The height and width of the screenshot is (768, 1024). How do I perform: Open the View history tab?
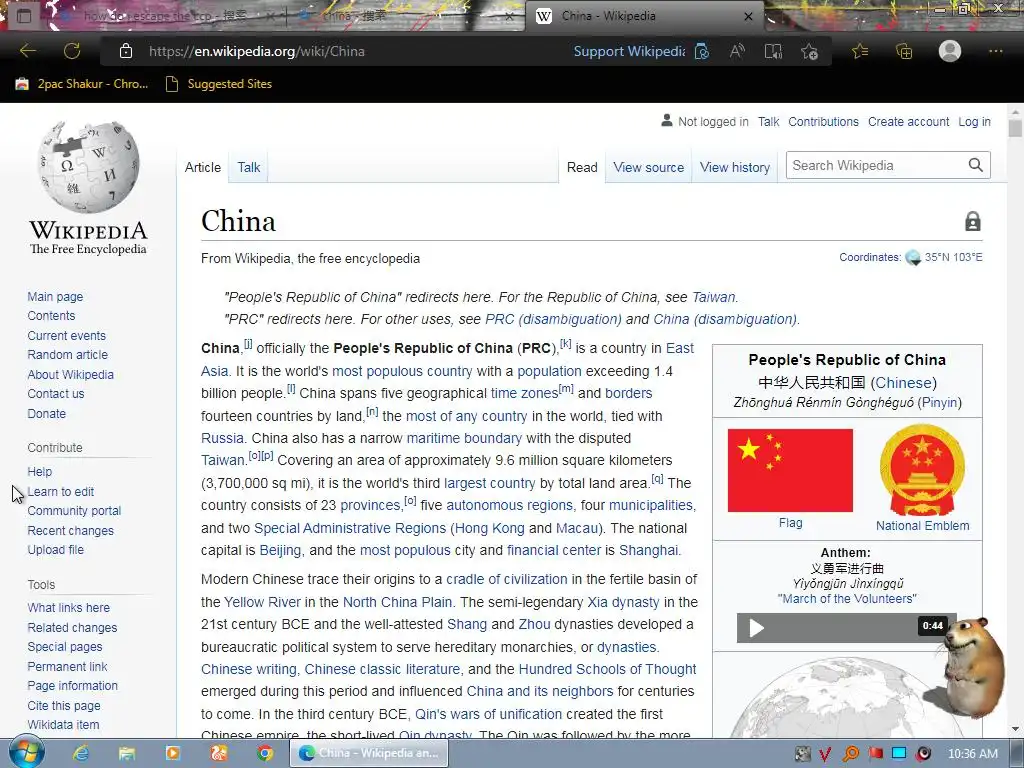coord(735,167)
